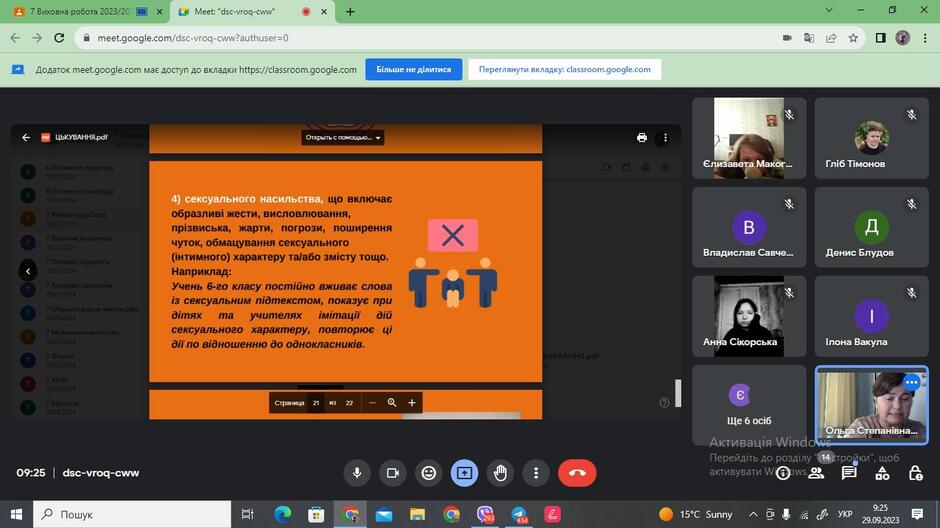Expand the Открыть с помощью dropdown

[342, 137]
